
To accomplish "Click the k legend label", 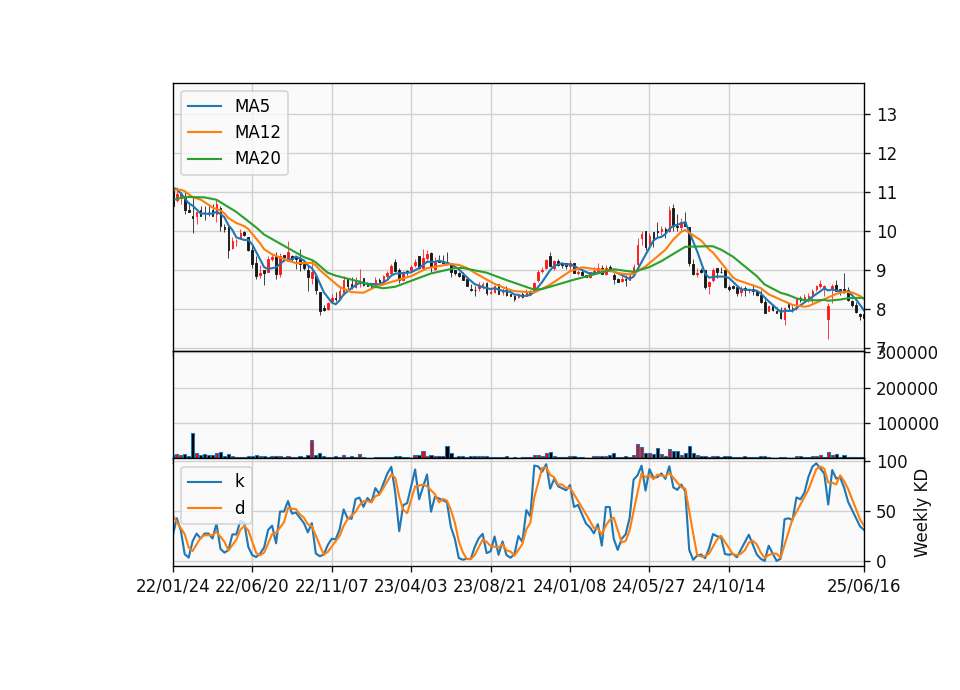I will 239,481.
